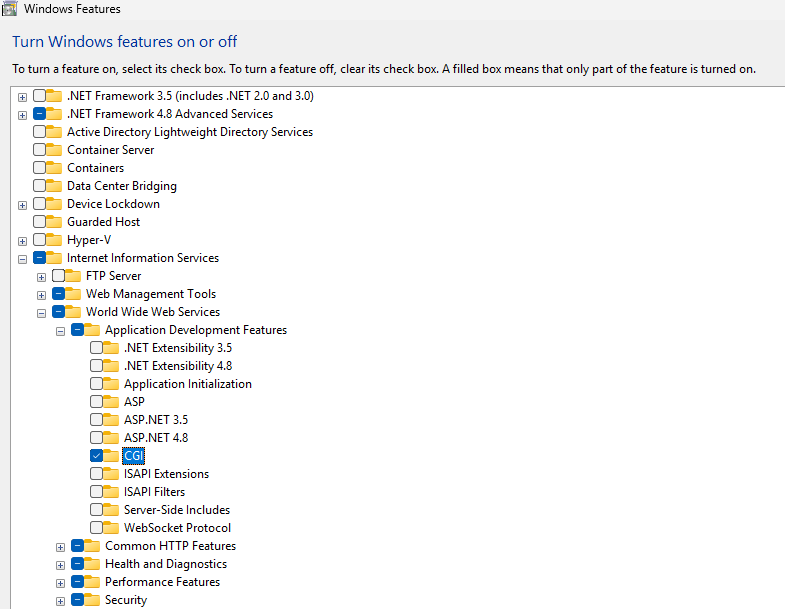Select 'ISAPI Filters' label
The image size is (785, 609).
155,492
